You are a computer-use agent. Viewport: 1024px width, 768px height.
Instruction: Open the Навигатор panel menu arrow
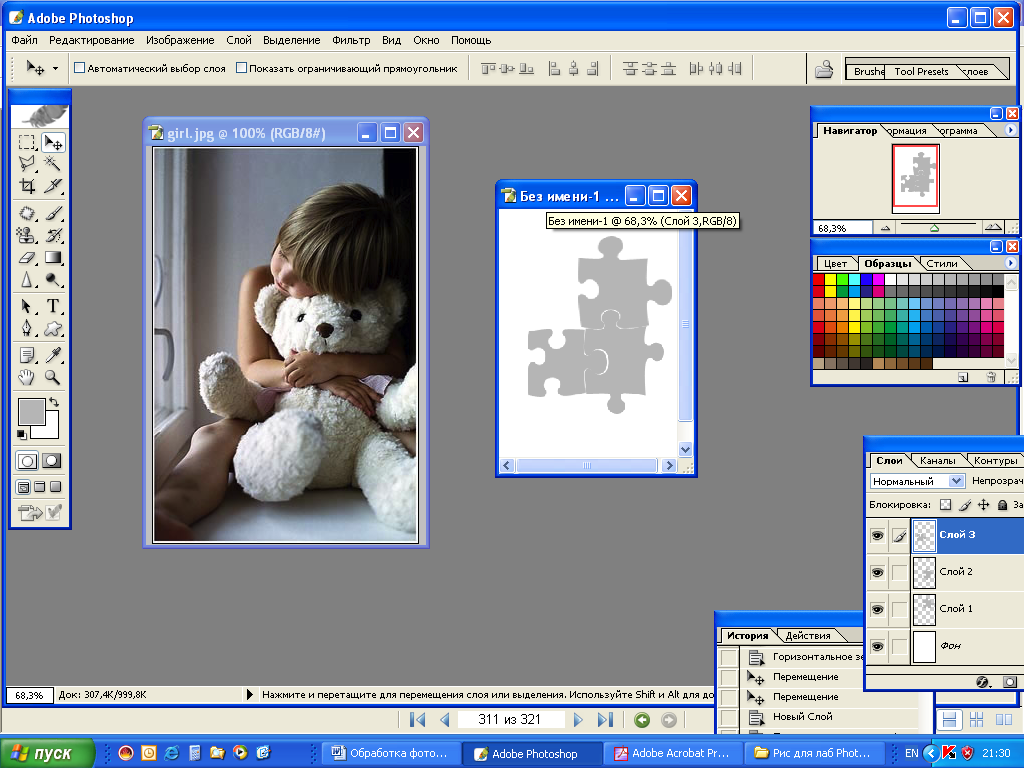pos(1010,130)
